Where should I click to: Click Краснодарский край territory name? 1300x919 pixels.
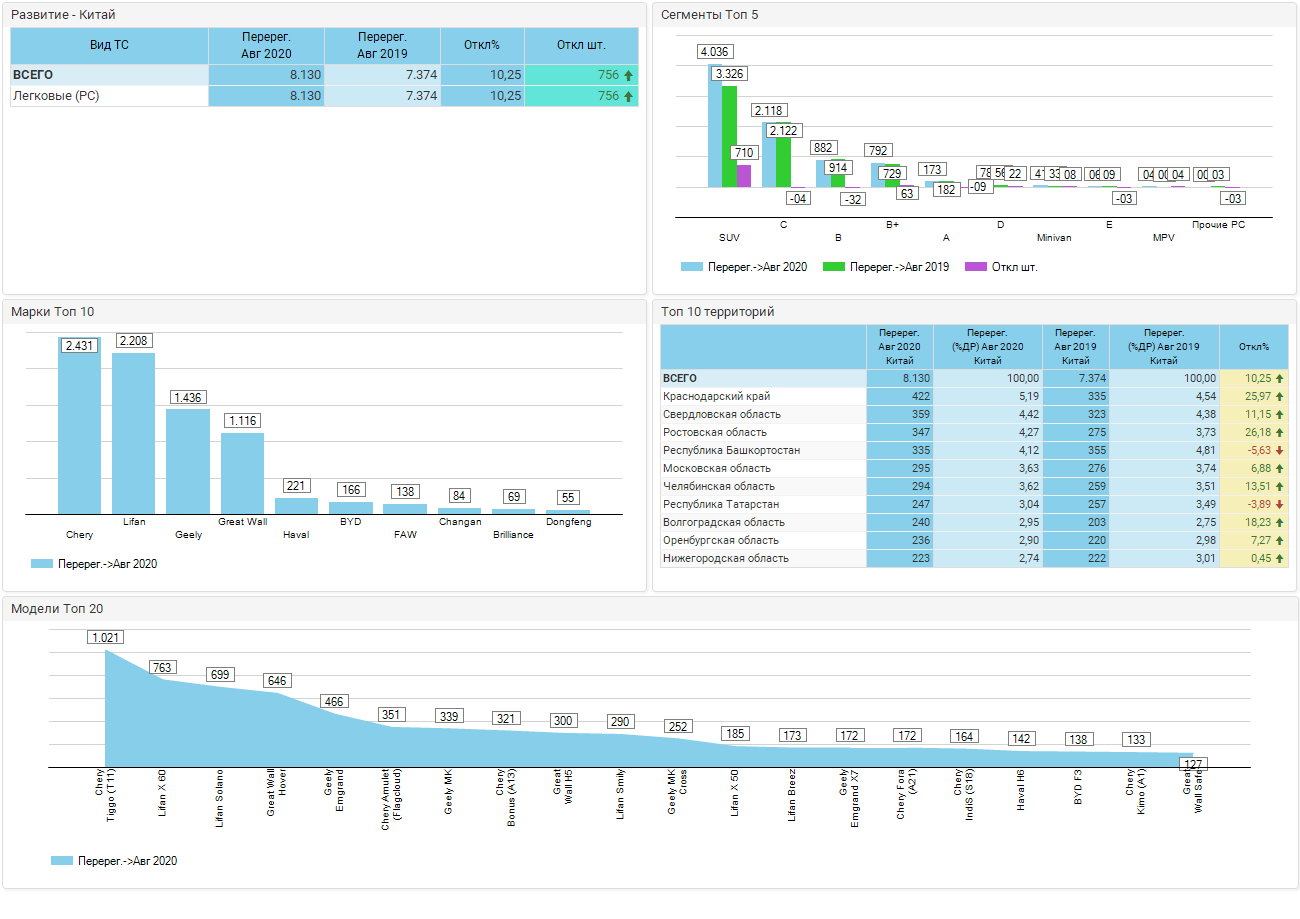(x=716, y=397)
